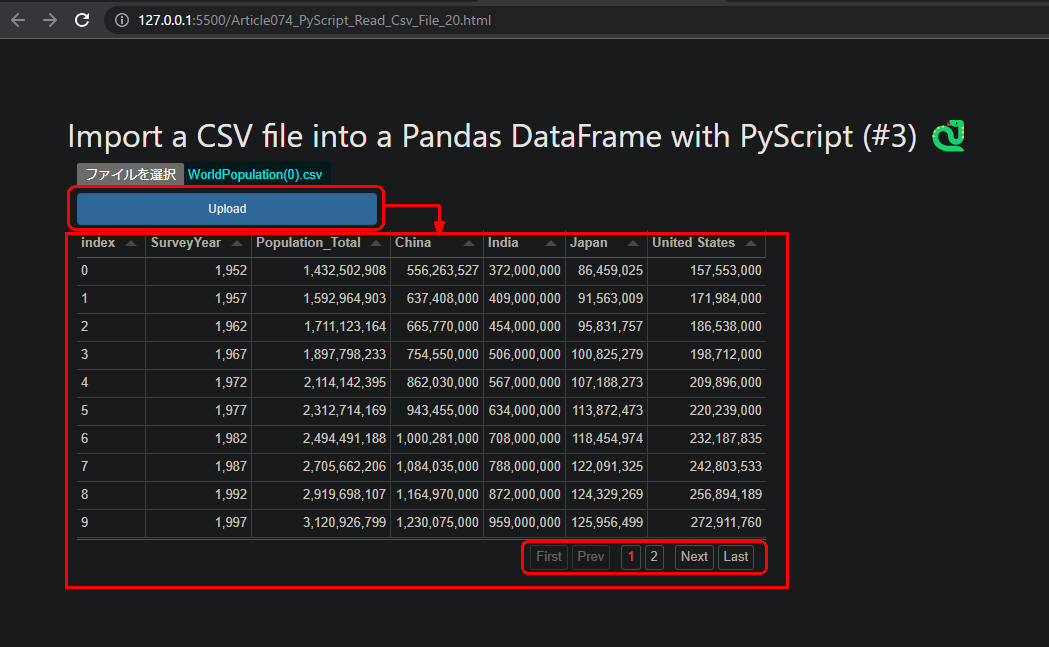Select Japan cell 100,825,279

[607, 354]
